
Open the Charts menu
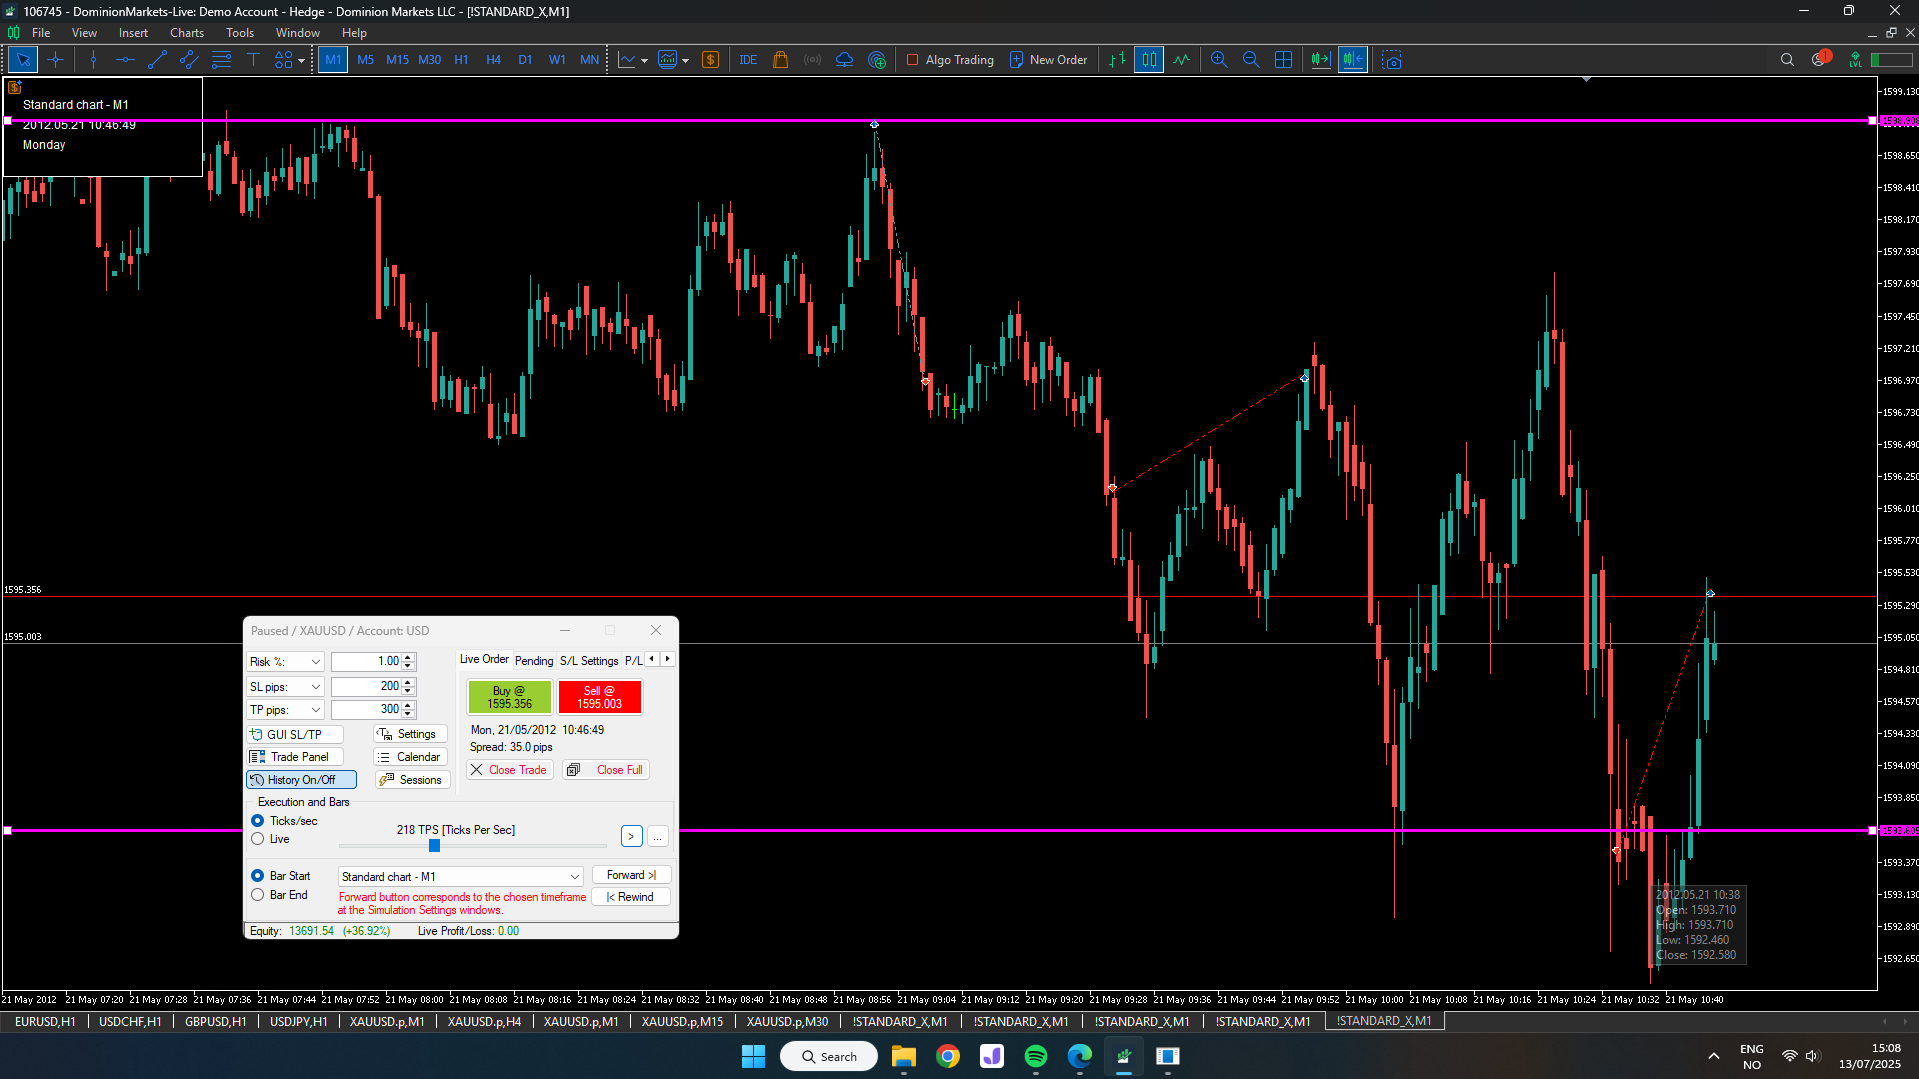coord(187,33)
